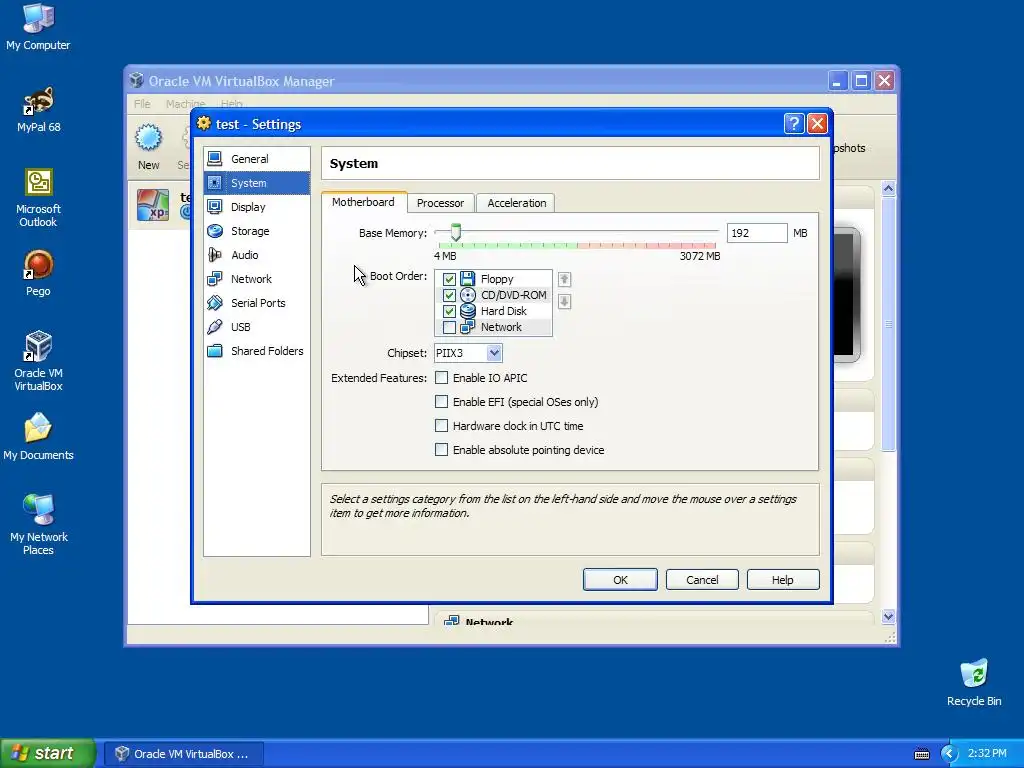Enable EFI special OSes checkbox
Viewport: 1024px width, 768px height.
coord(441,402)
